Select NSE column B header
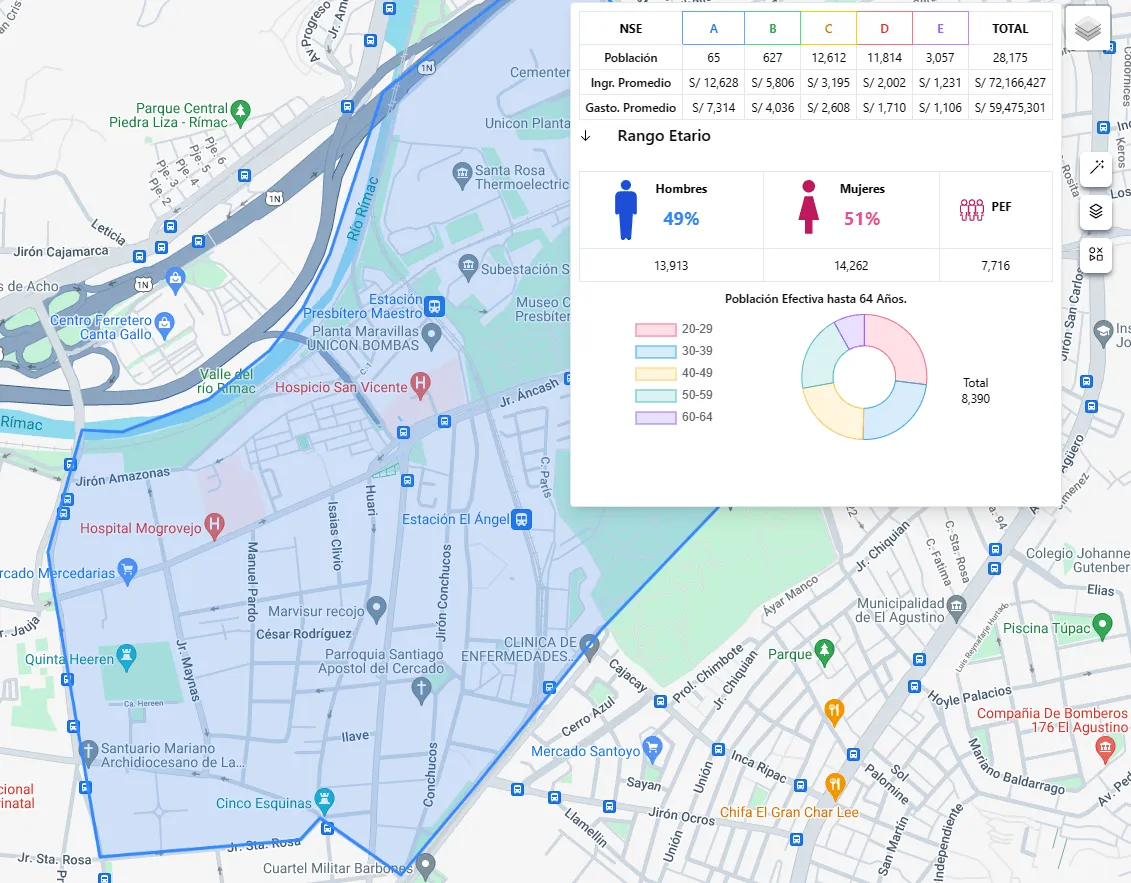This screenshot has height=883, width=1131. pos(773,29)
